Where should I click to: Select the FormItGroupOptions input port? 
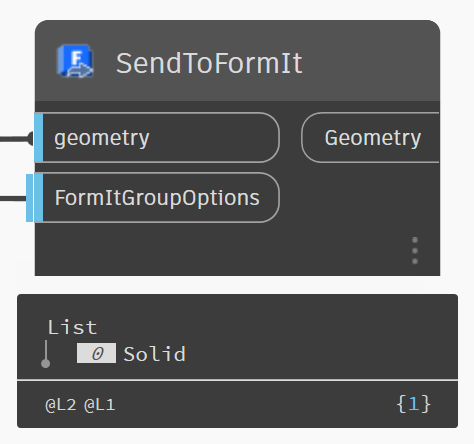(x=157, y=197)
